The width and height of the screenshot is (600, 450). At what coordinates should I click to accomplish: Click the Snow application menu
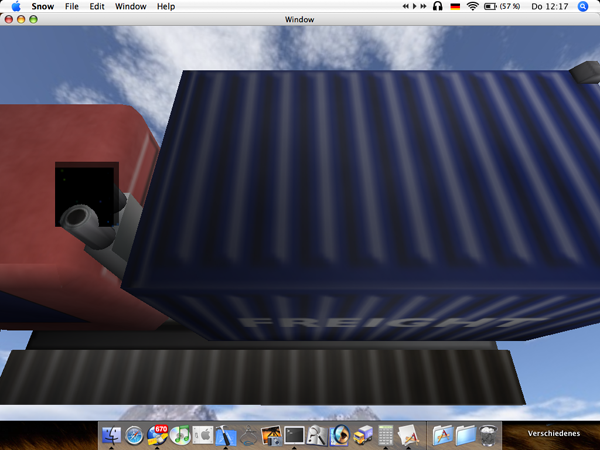coord(42,6)
